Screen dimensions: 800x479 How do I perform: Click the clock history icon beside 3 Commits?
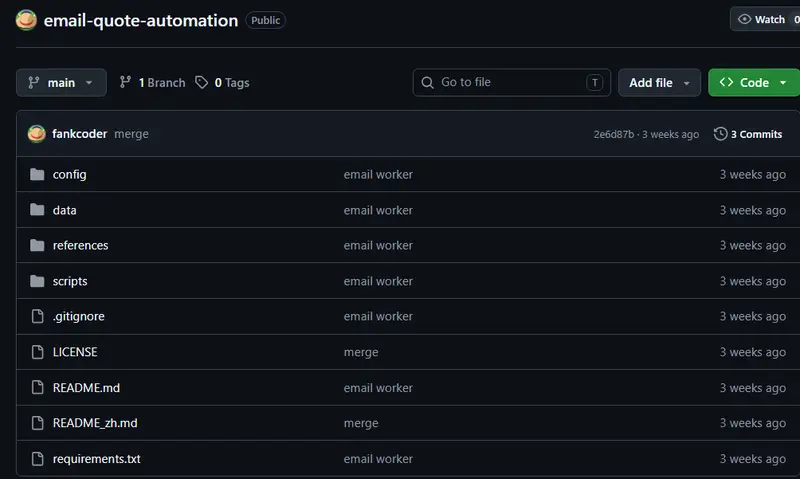[x=720, y=134]
